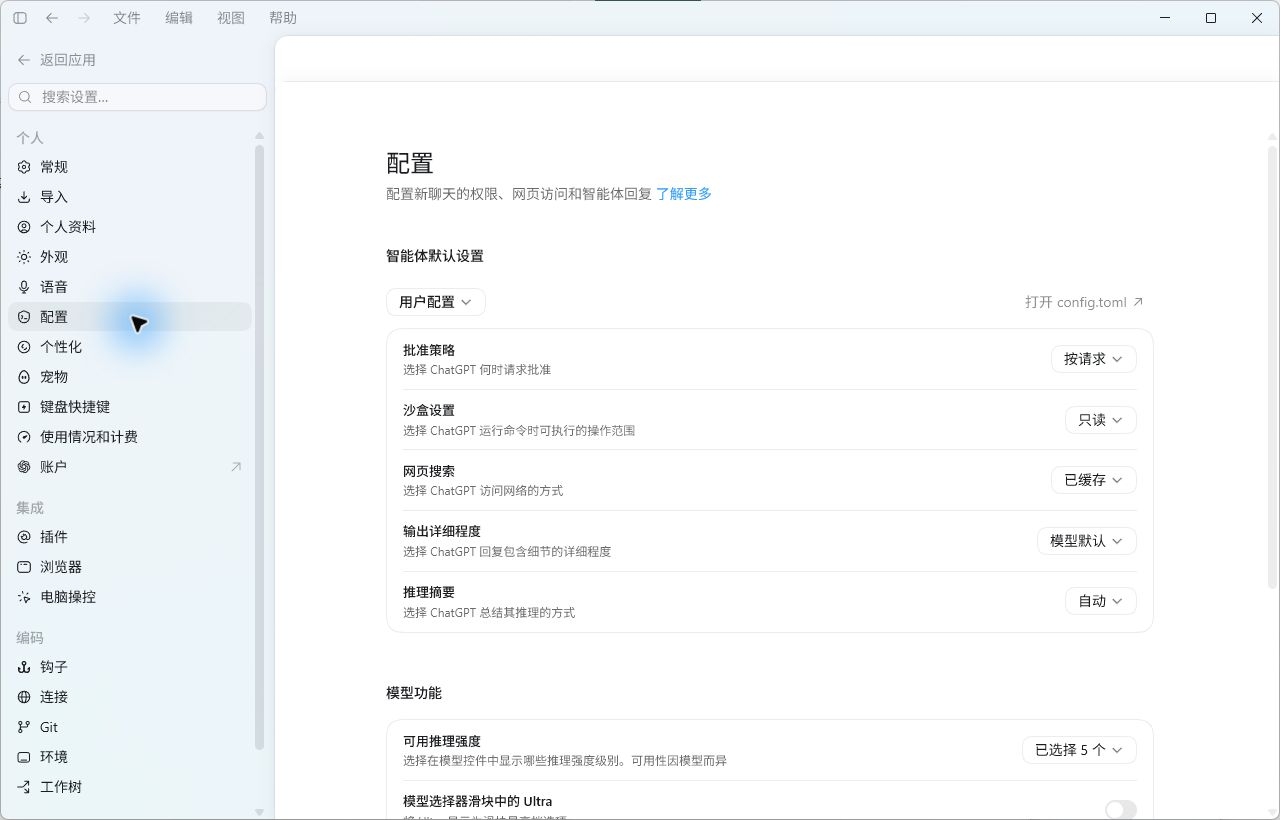Click the gear icon beside 常规
The width and height of the screenshot is (1280, 820).
click(x=24, y=167)
